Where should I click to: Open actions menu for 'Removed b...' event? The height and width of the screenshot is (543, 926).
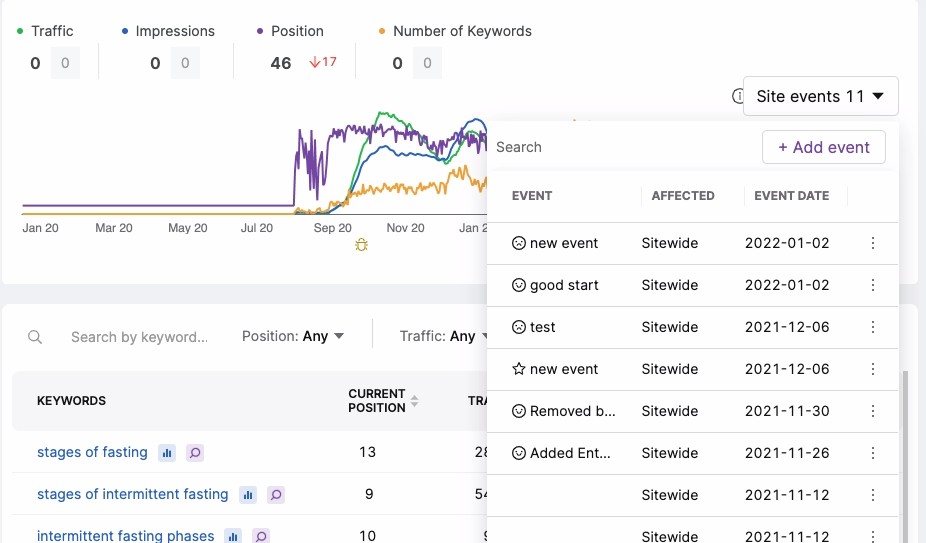[873, 411]
